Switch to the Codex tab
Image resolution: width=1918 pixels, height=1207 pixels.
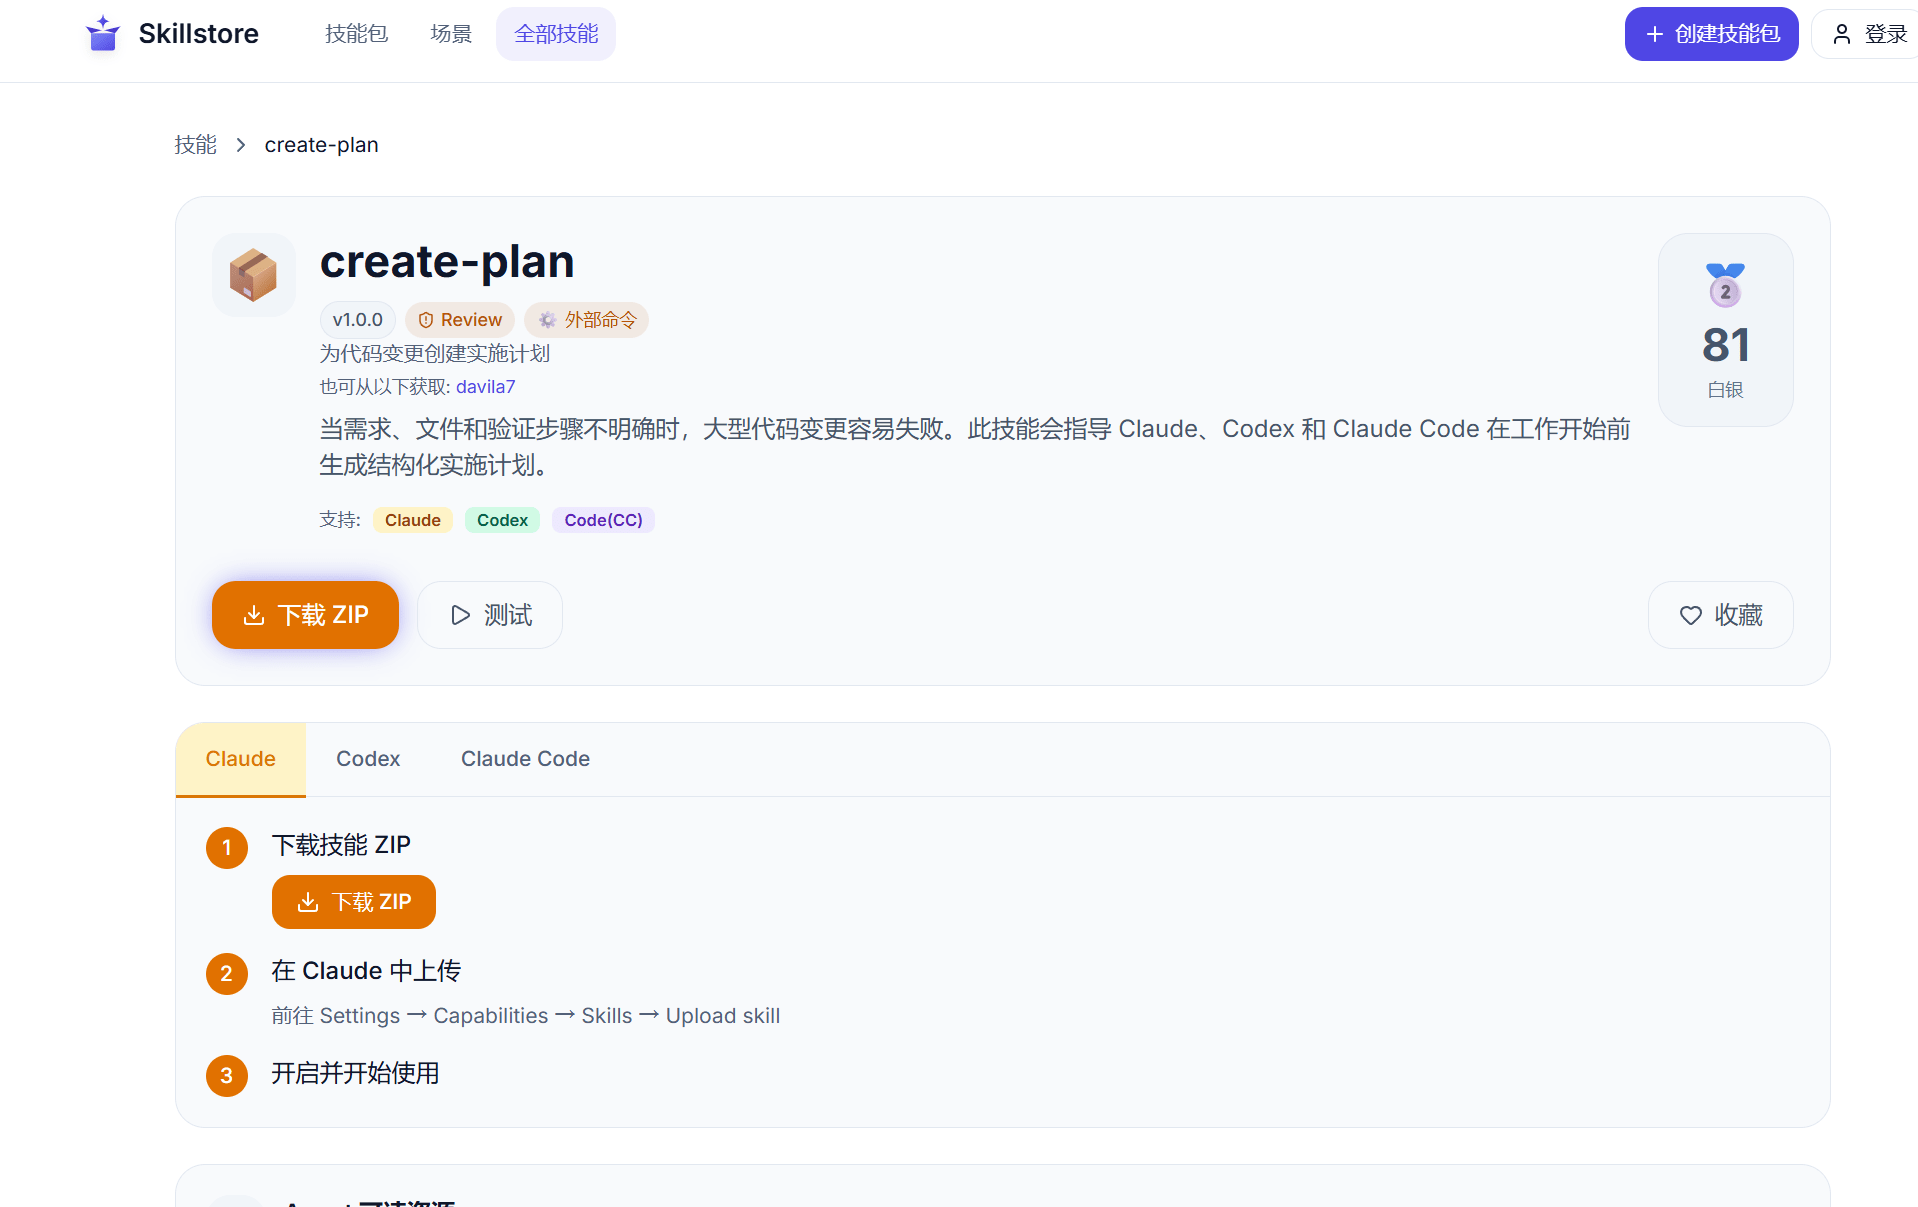[368, 759]
